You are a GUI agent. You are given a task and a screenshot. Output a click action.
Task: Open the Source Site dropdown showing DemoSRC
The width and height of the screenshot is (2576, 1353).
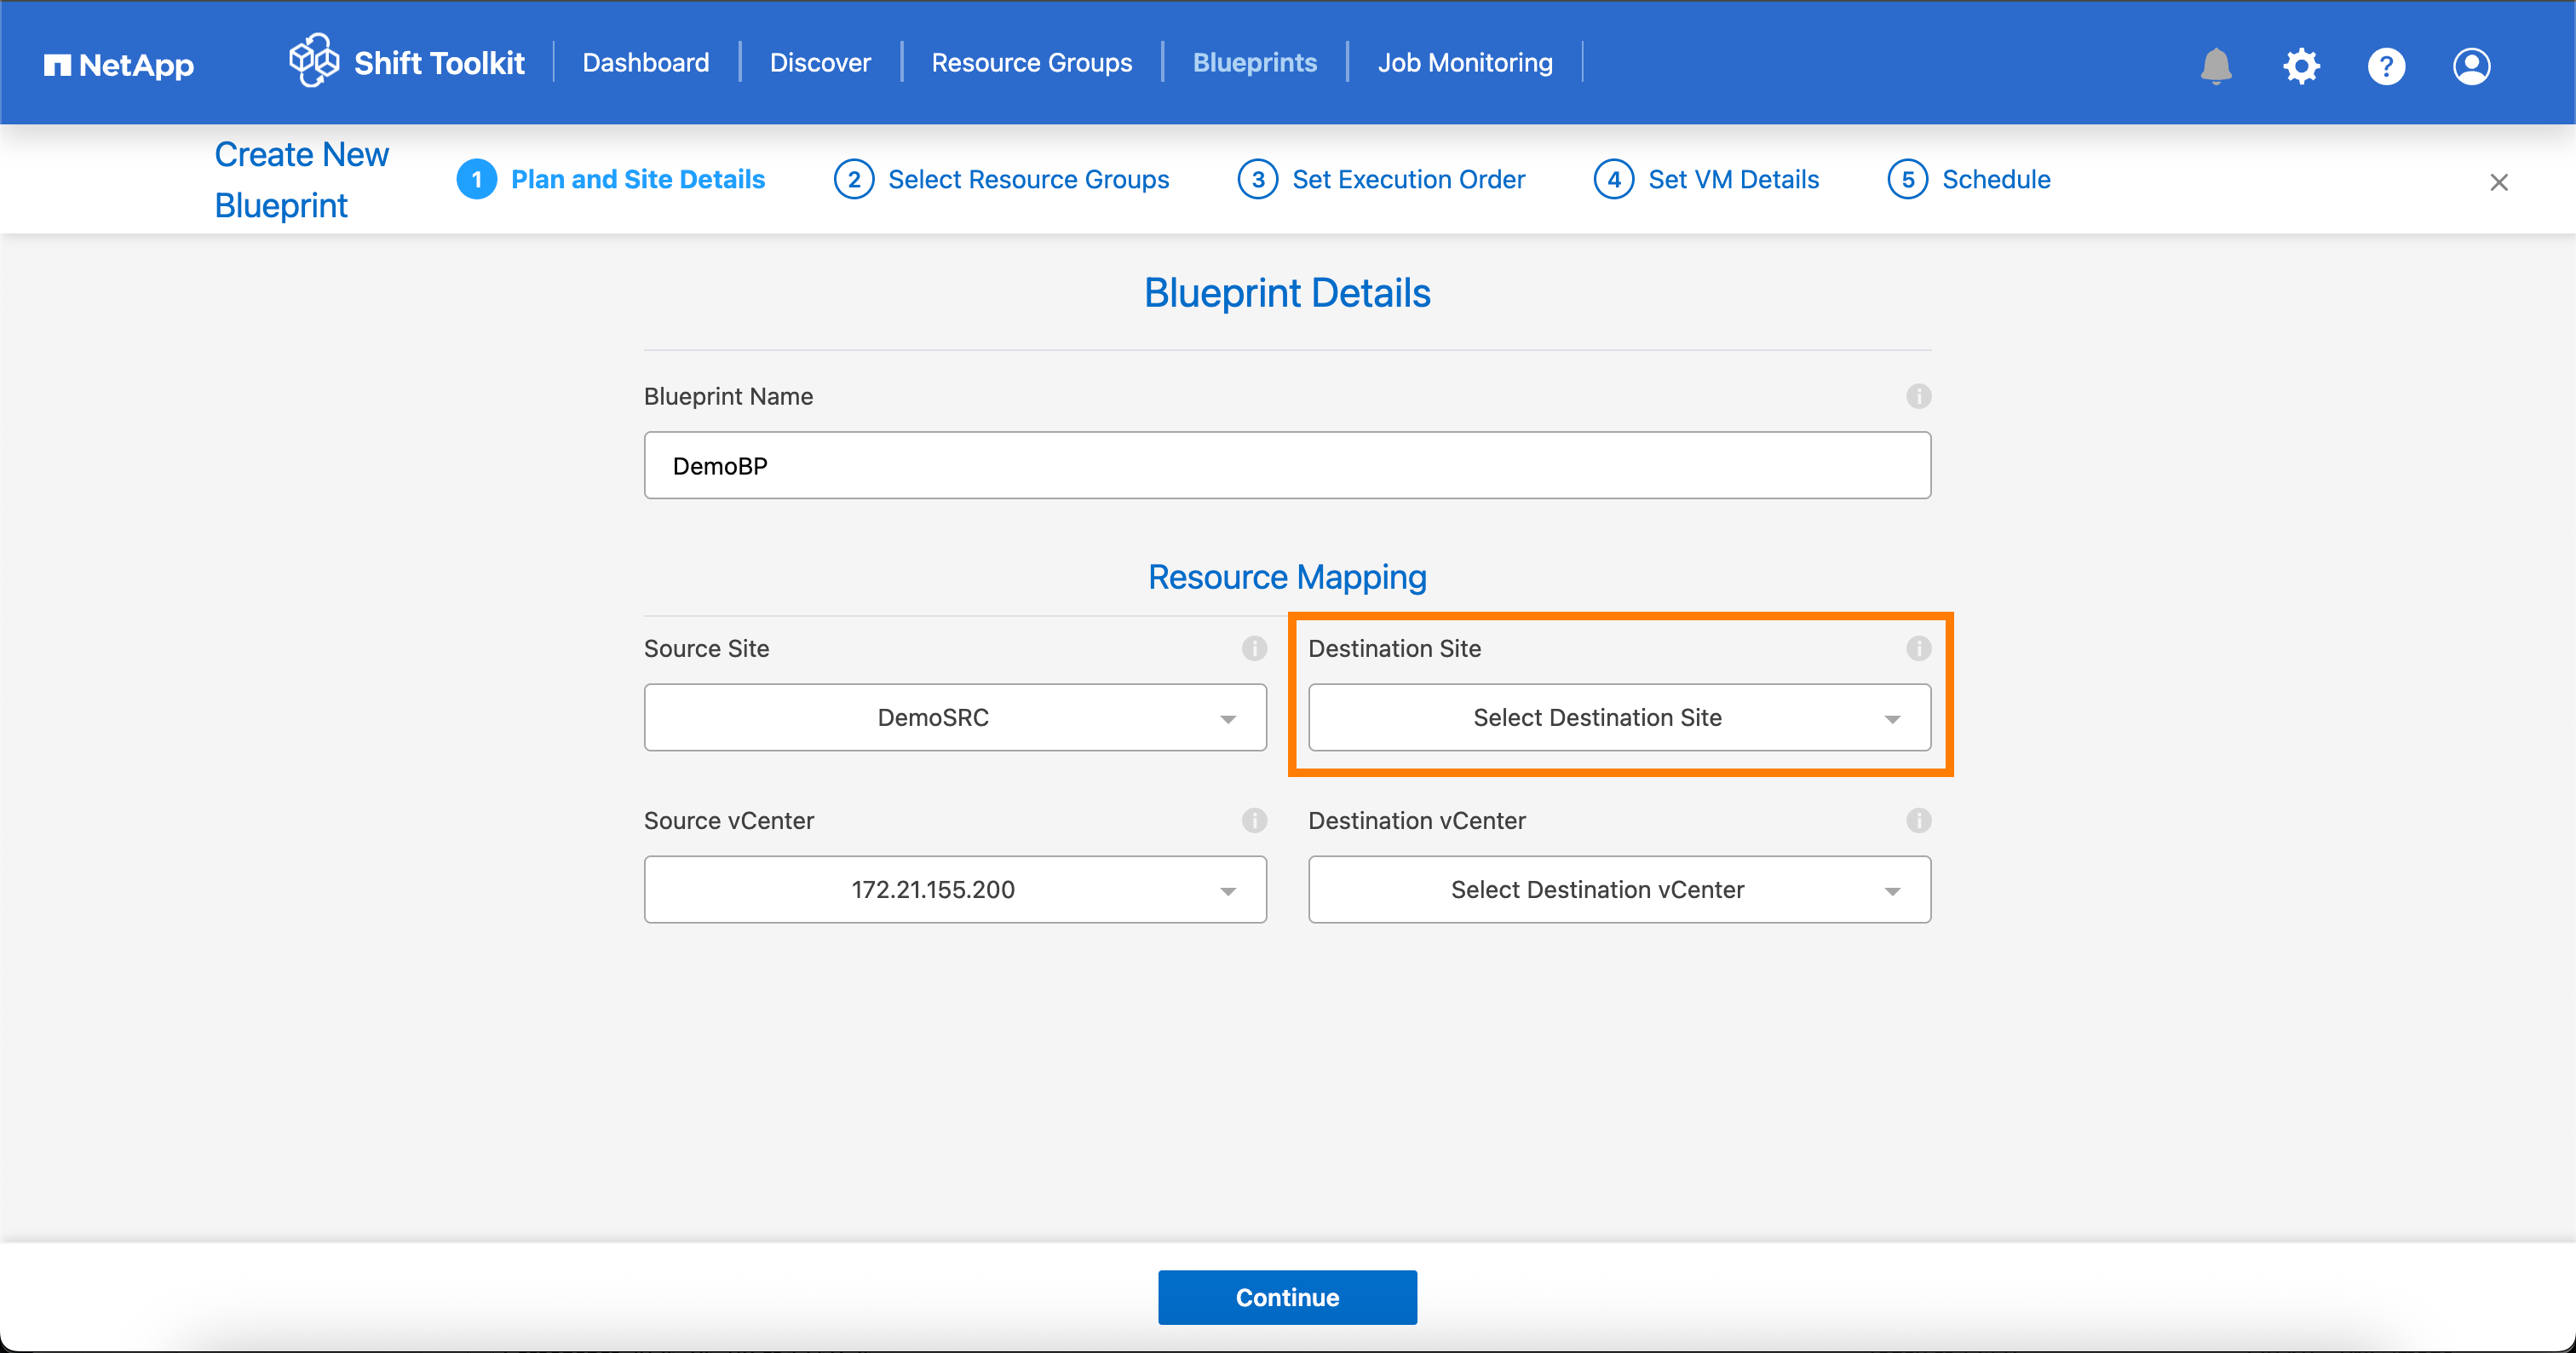click(x=955, y=717)
